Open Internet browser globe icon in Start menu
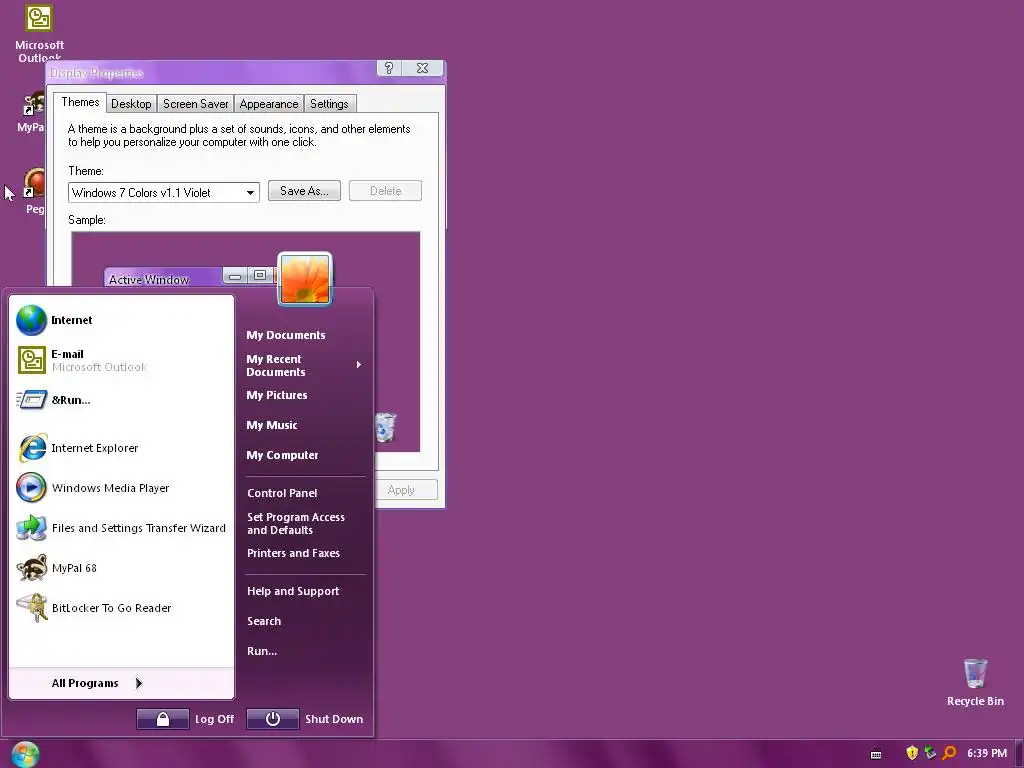Screen dimensions: 1024x768 click(31, 320)
